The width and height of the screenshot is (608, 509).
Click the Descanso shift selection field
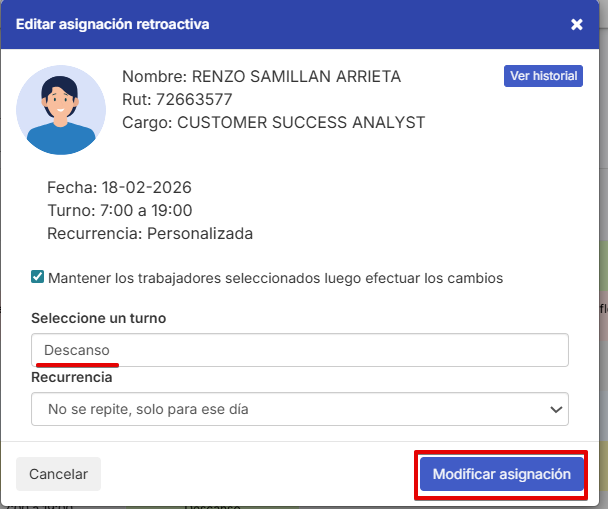click(300, 350)
